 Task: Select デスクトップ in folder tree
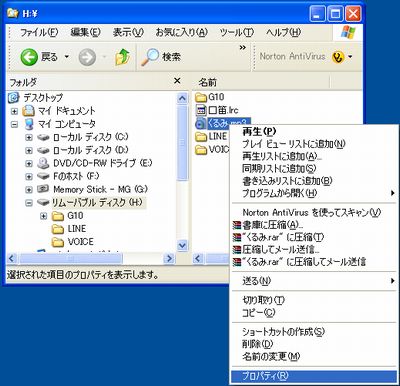(43, 98)
